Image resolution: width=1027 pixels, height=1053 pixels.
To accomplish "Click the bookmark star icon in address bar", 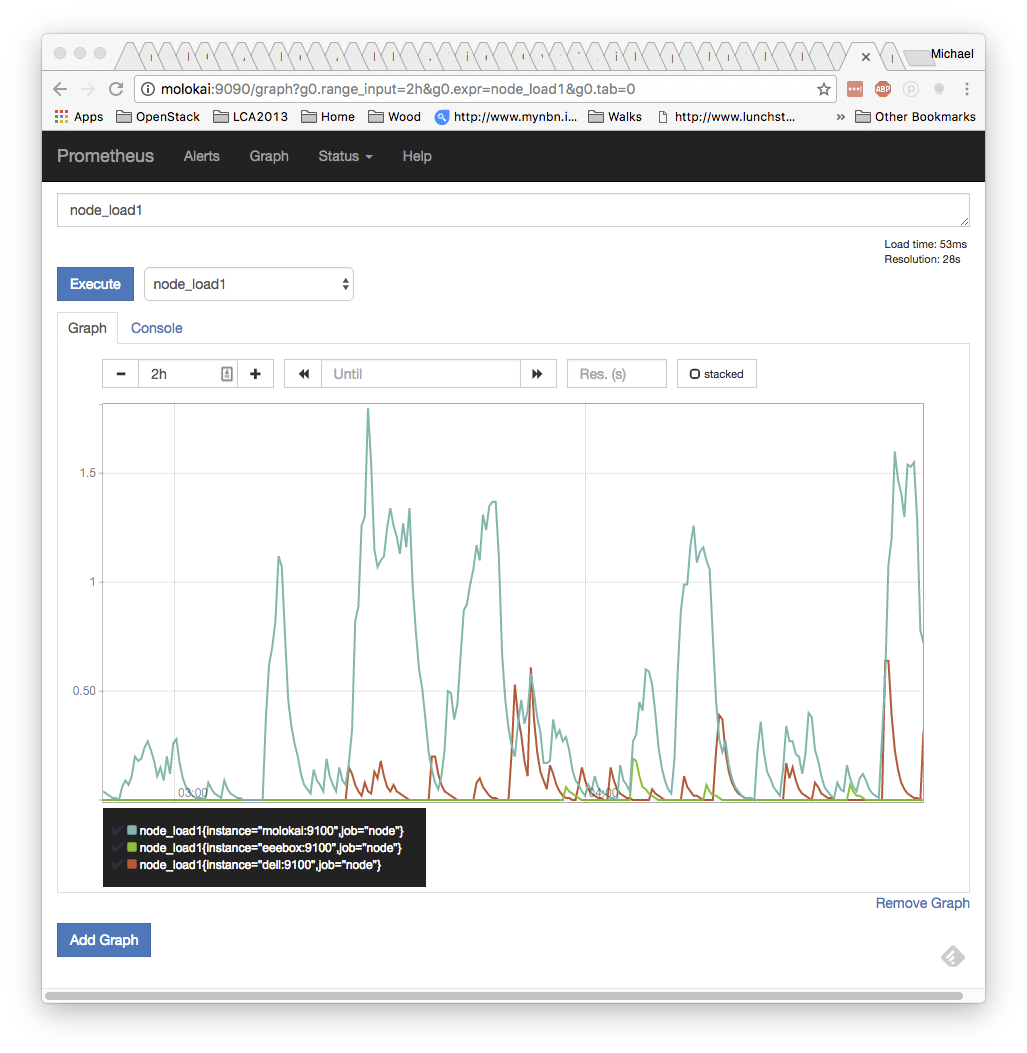I will tap(823, 89).
